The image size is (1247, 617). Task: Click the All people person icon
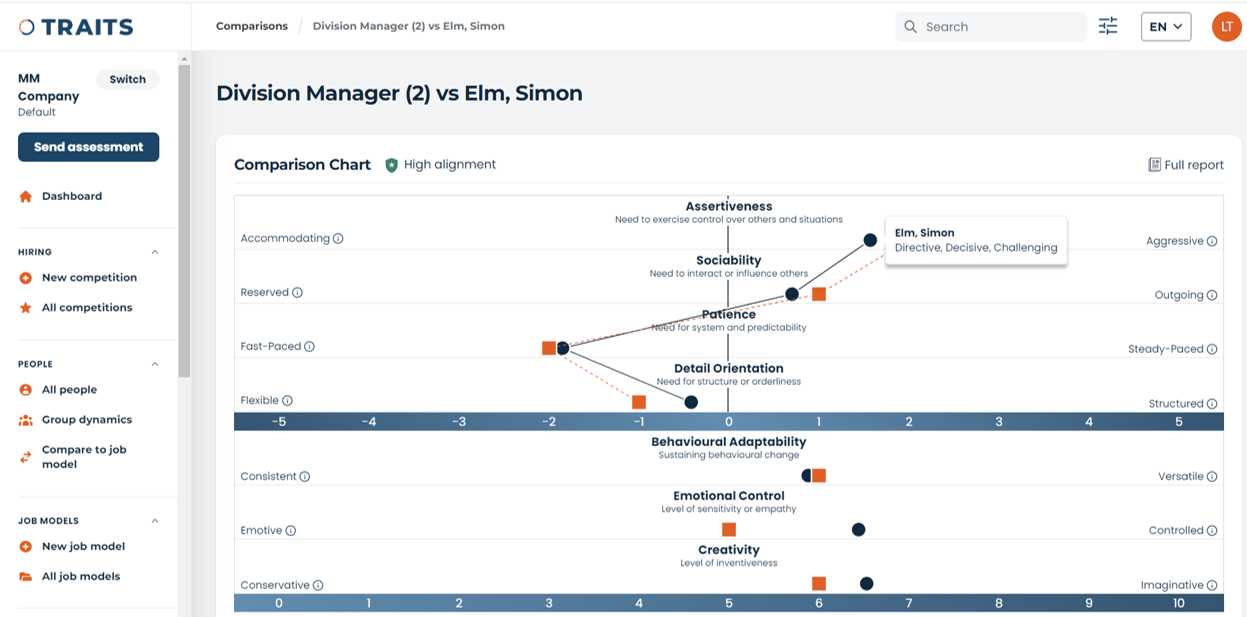[28, 389]
